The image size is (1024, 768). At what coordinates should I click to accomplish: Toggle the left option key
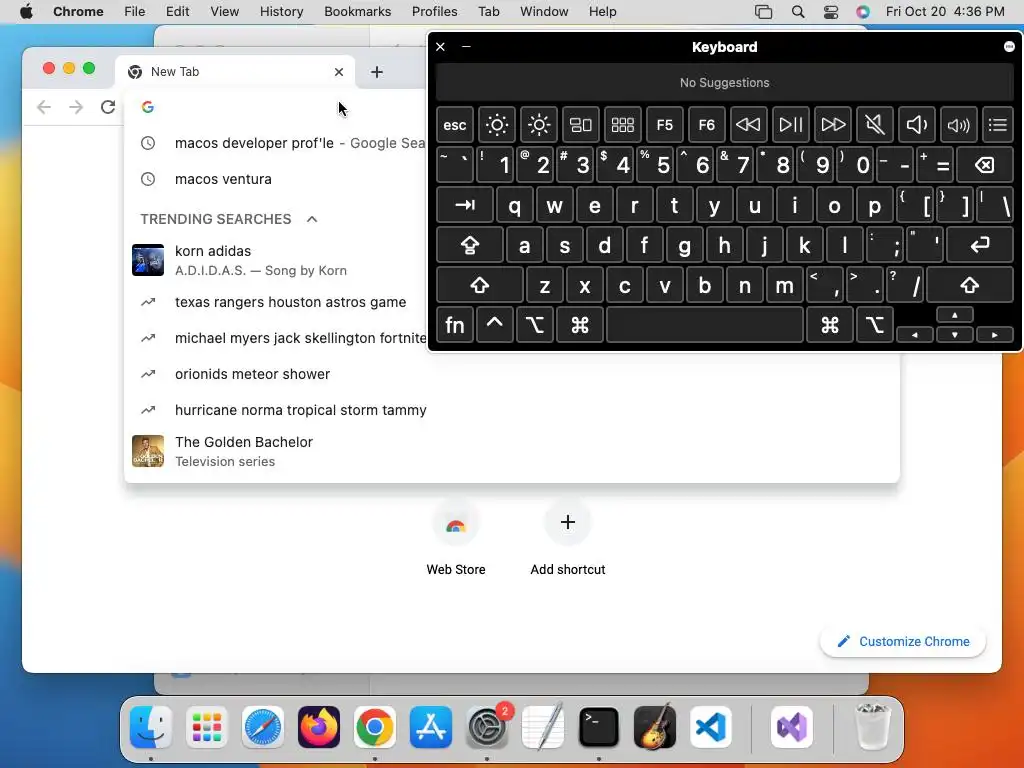535,325
